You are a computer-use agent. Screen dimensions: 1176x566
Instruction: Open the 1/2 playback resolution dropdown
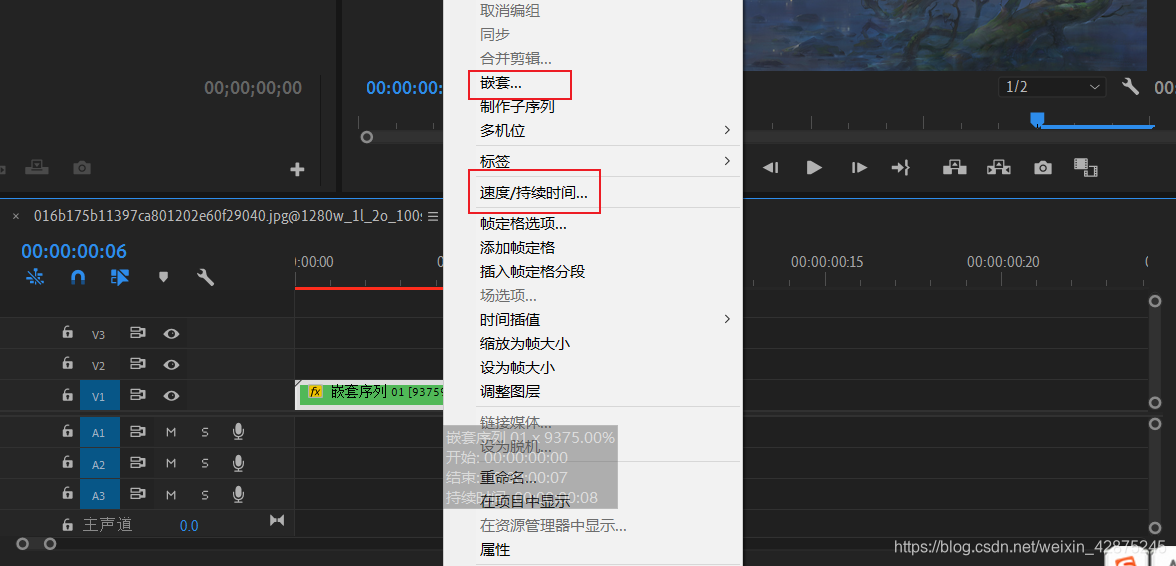pyautogui.click(x=1052, y=87)
